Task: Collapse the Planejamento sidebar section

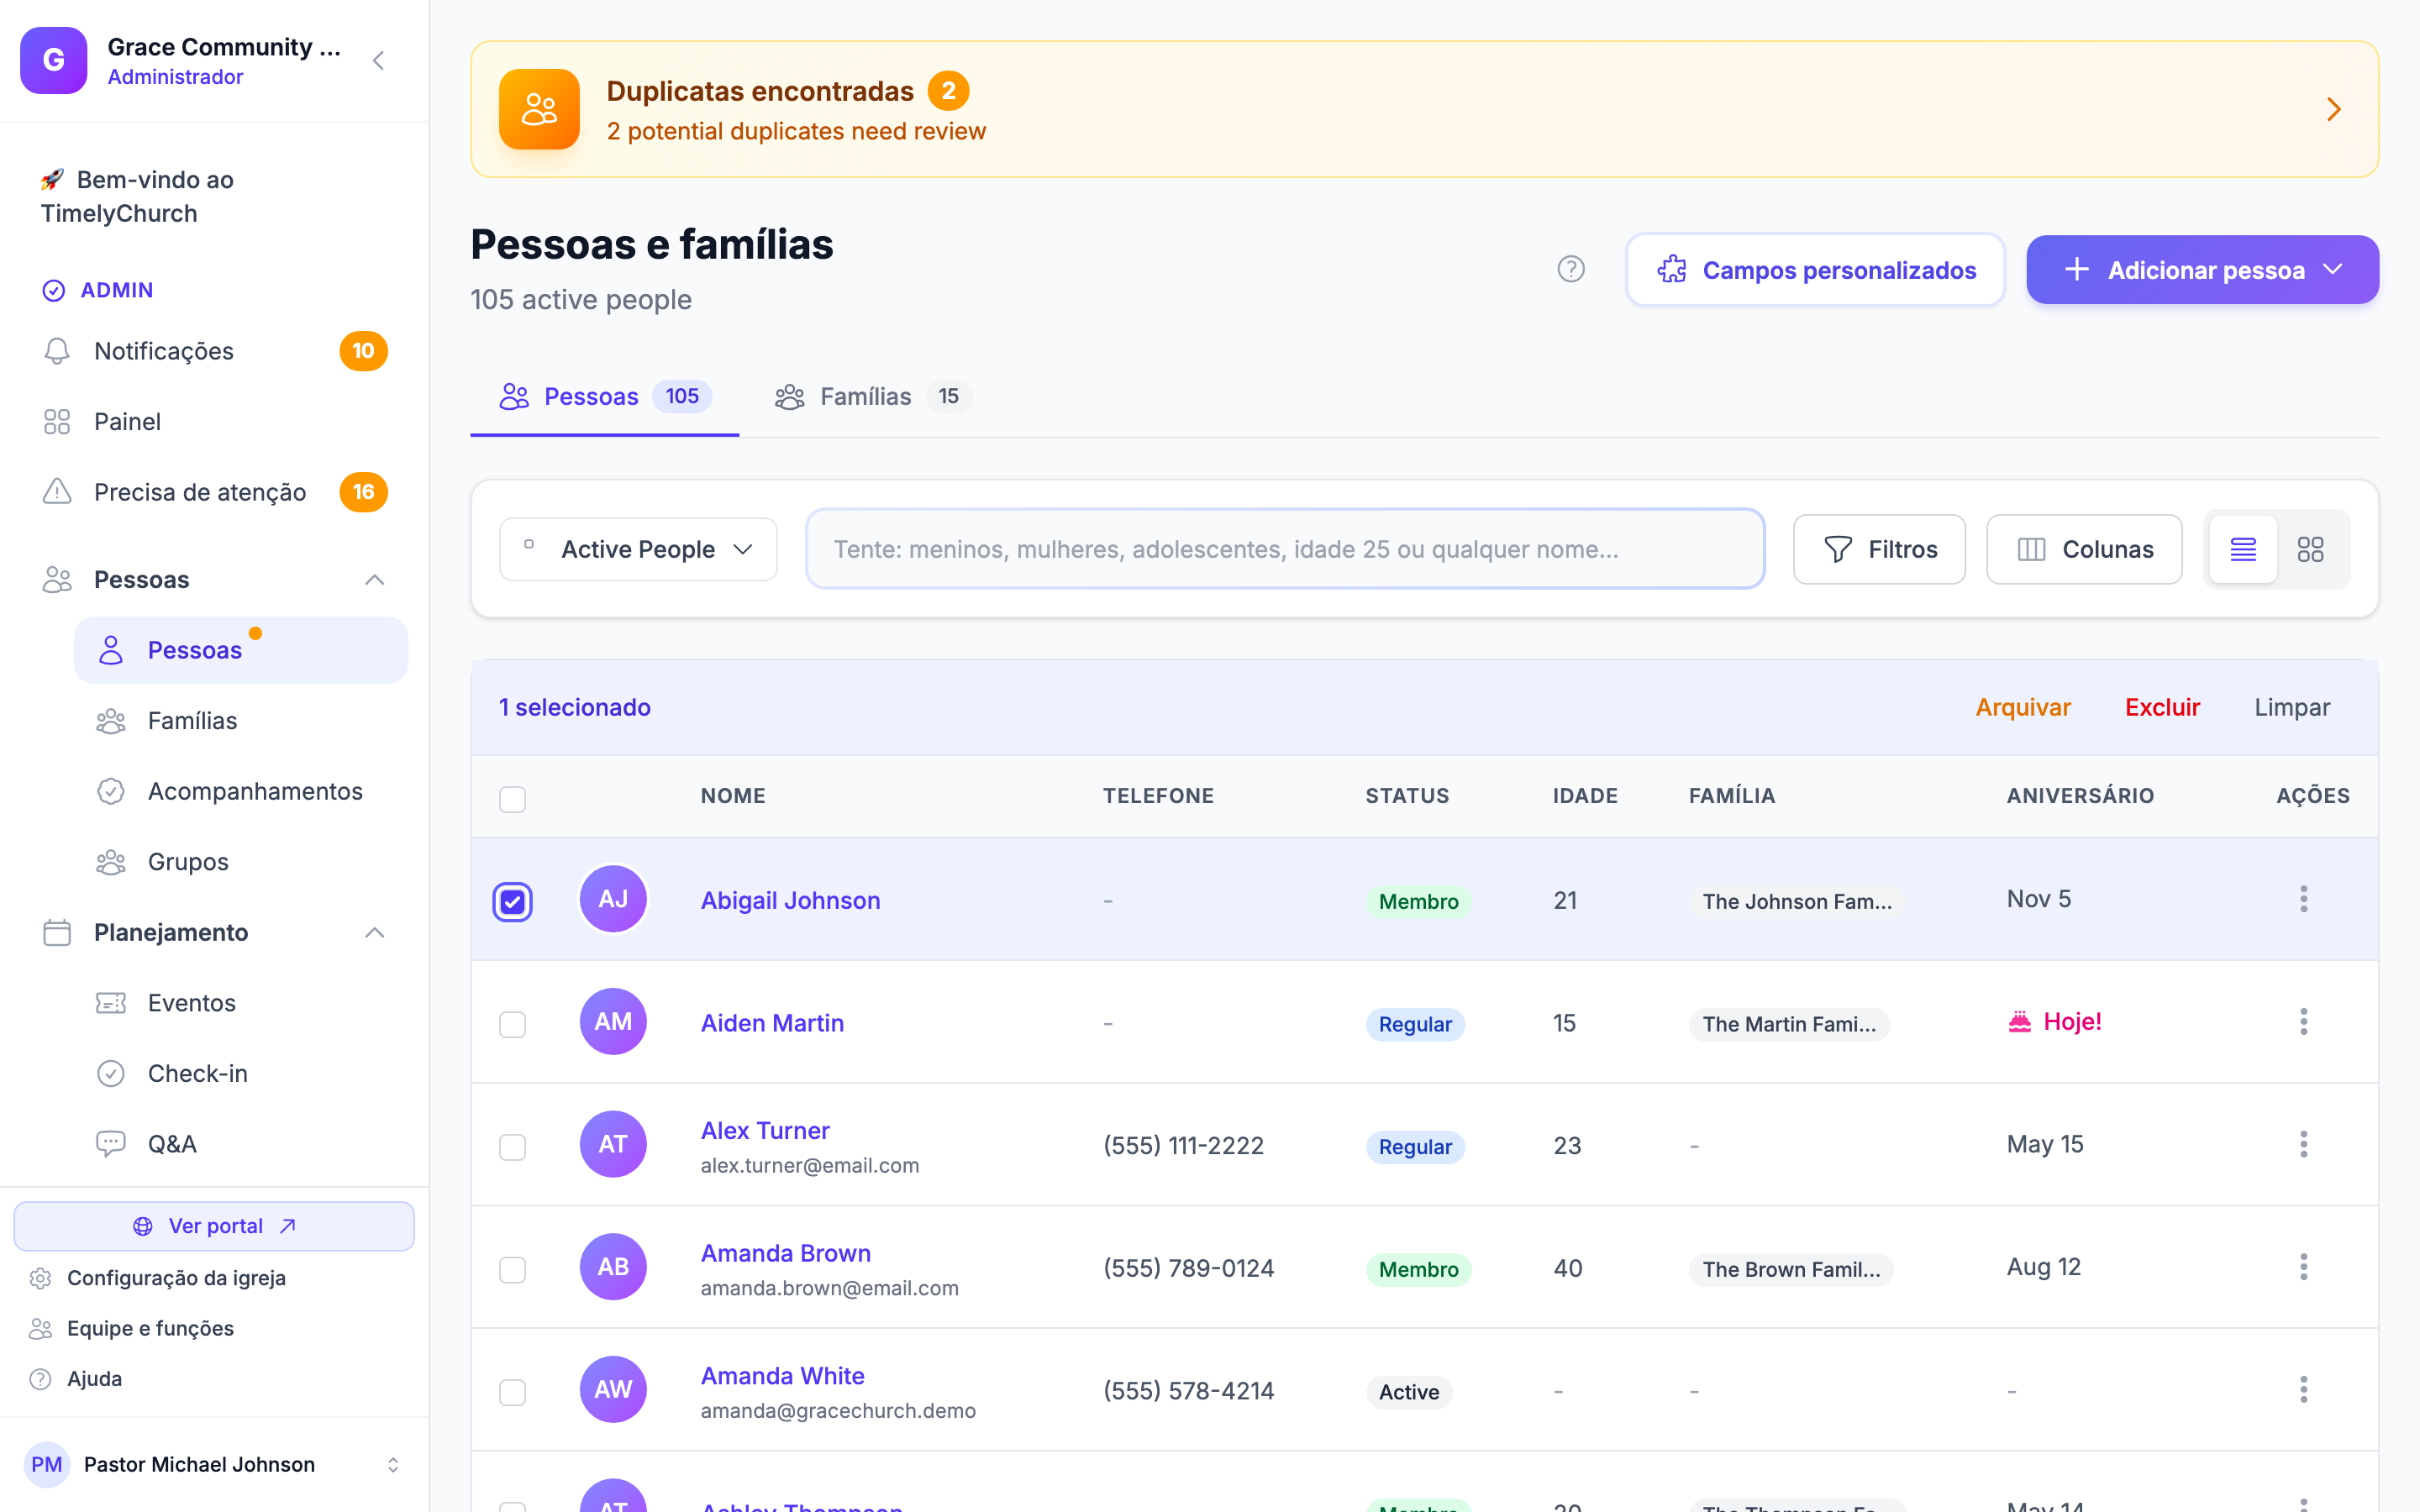Action: point(375,932)
